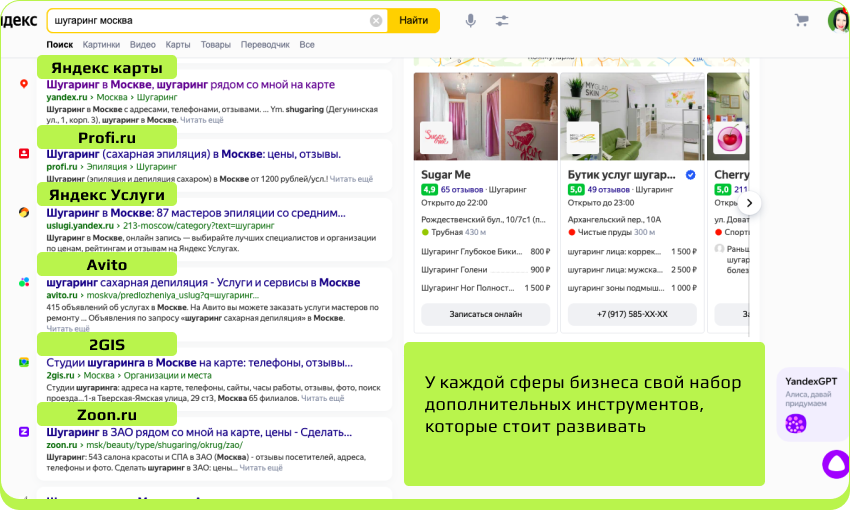850x510 pixels.
Task: Open the user profile avatar
Action: tap(839, 21)
